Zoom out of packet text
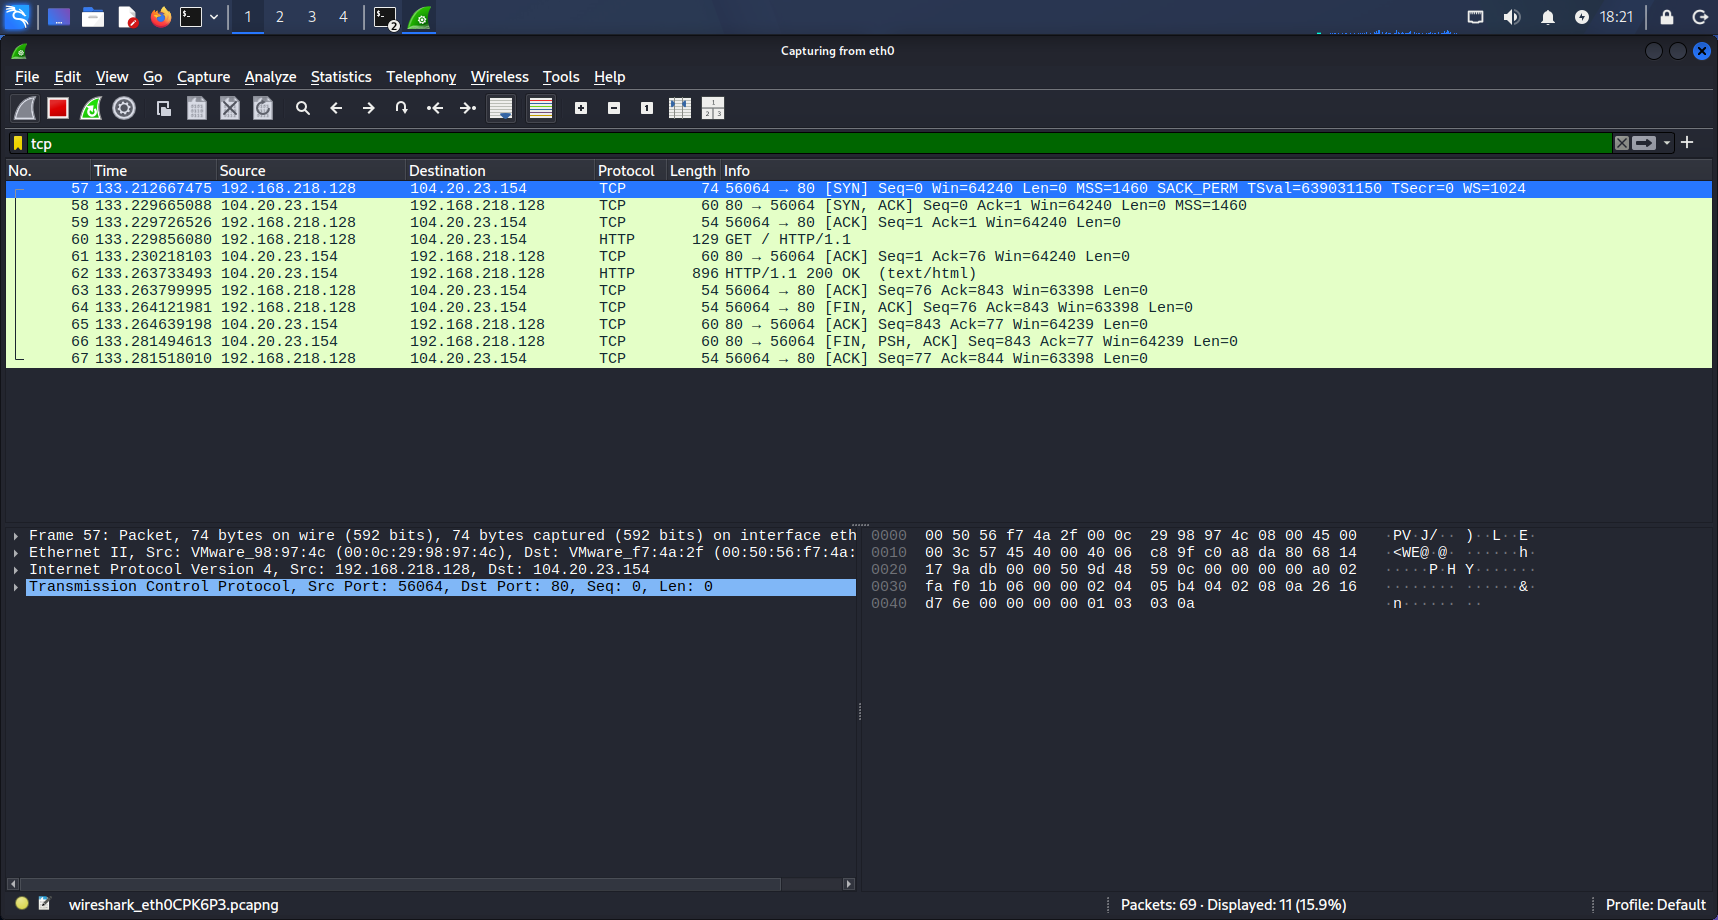 (x=614, y=108)
